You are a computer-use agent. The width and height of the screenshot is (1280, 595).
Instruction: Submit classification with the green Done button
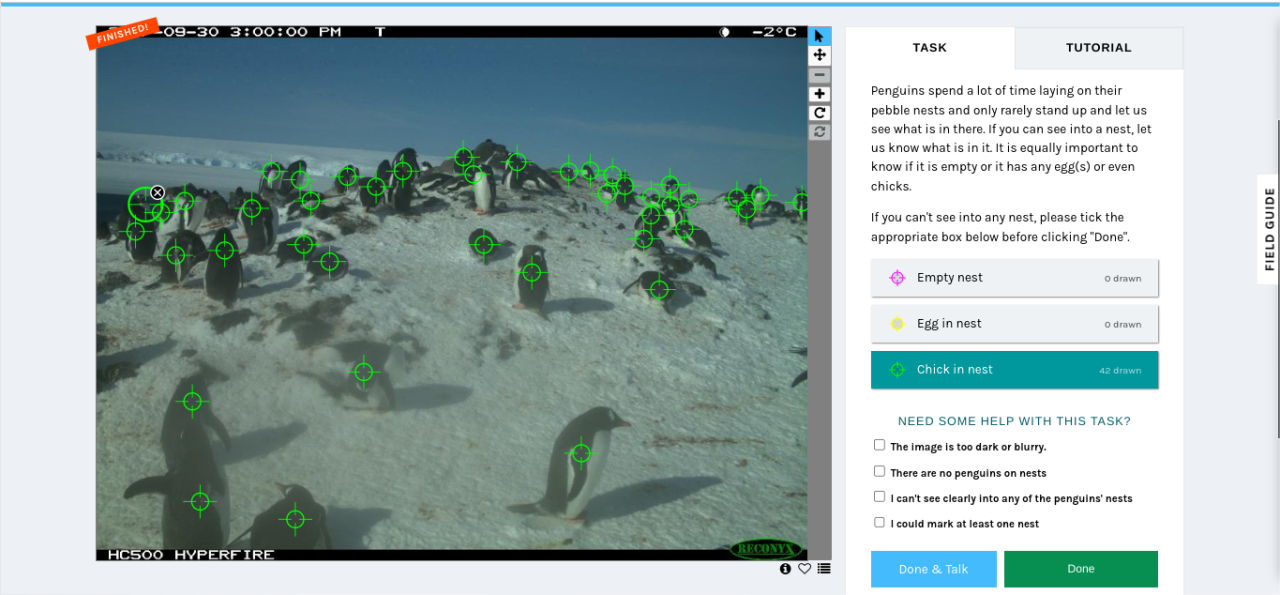1081,569
